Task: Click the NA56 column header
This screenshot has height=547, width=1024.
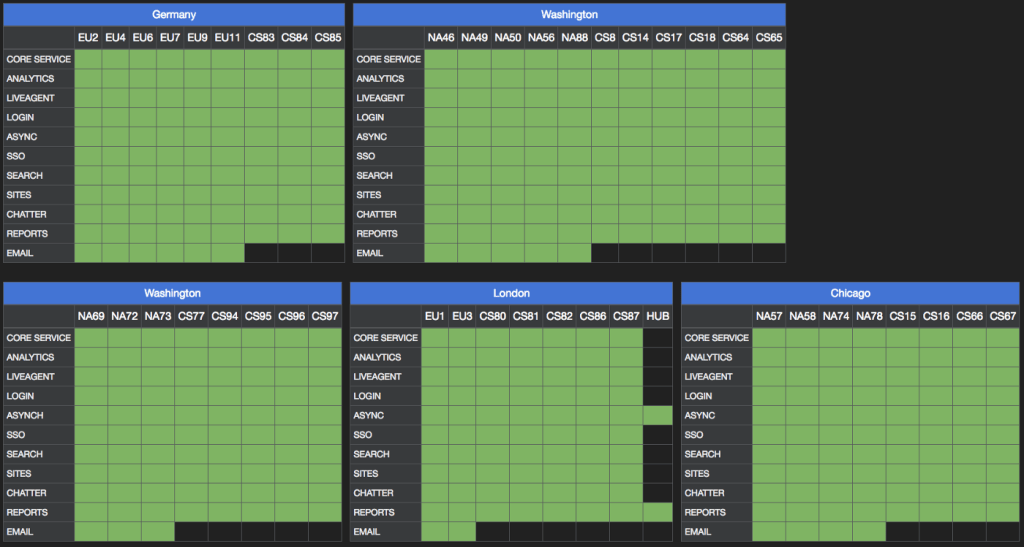Action: pos(541,38)
